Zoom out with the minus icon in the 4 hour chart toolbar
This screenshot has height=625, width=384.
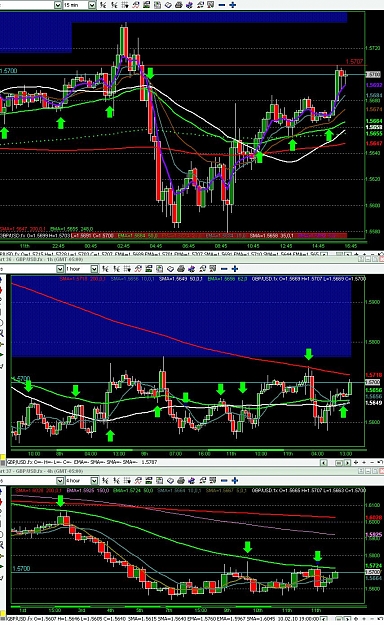click(224, 480)
